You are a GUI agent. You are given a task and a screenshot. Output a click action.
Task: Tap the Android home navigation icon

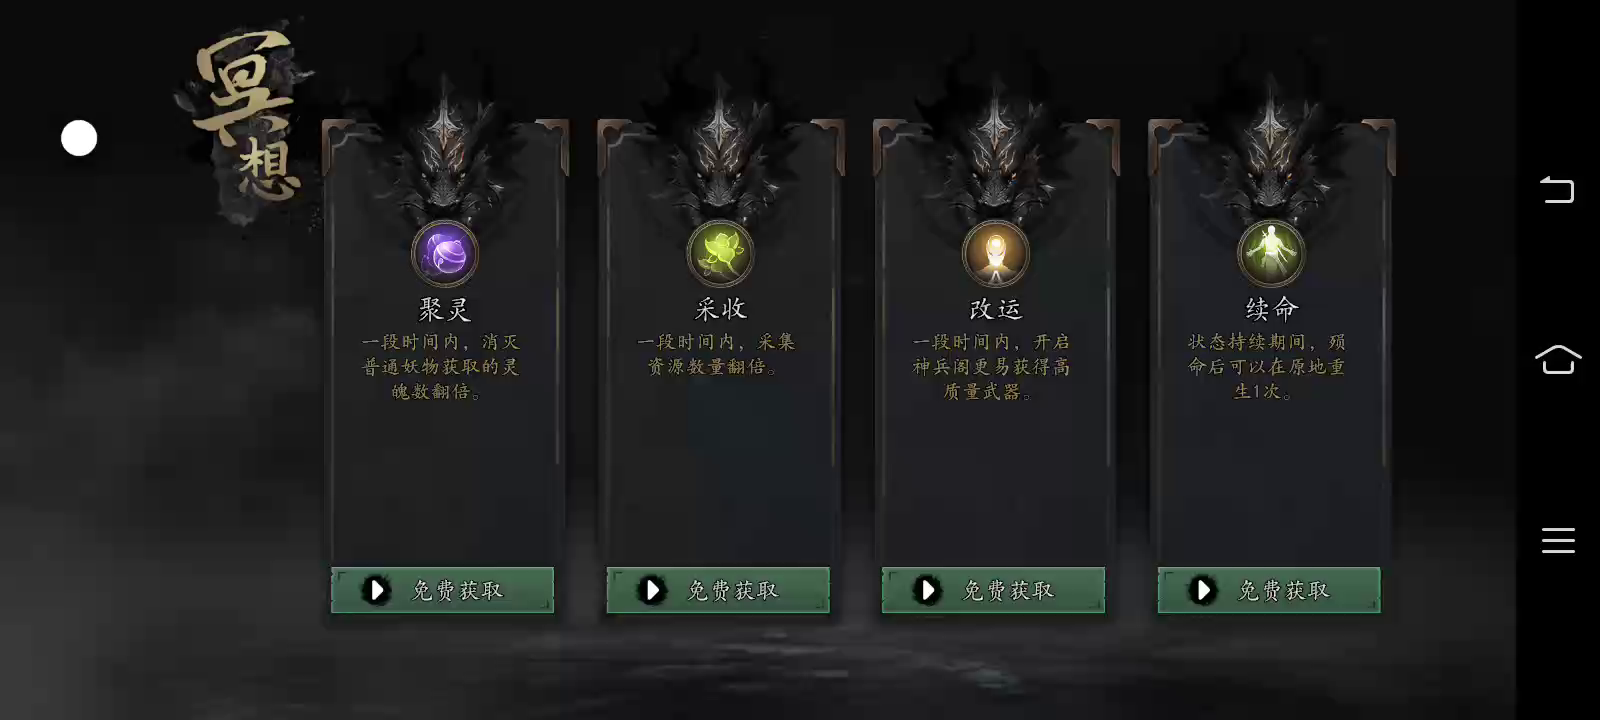pyautogui.click(x=1558, y=359)
